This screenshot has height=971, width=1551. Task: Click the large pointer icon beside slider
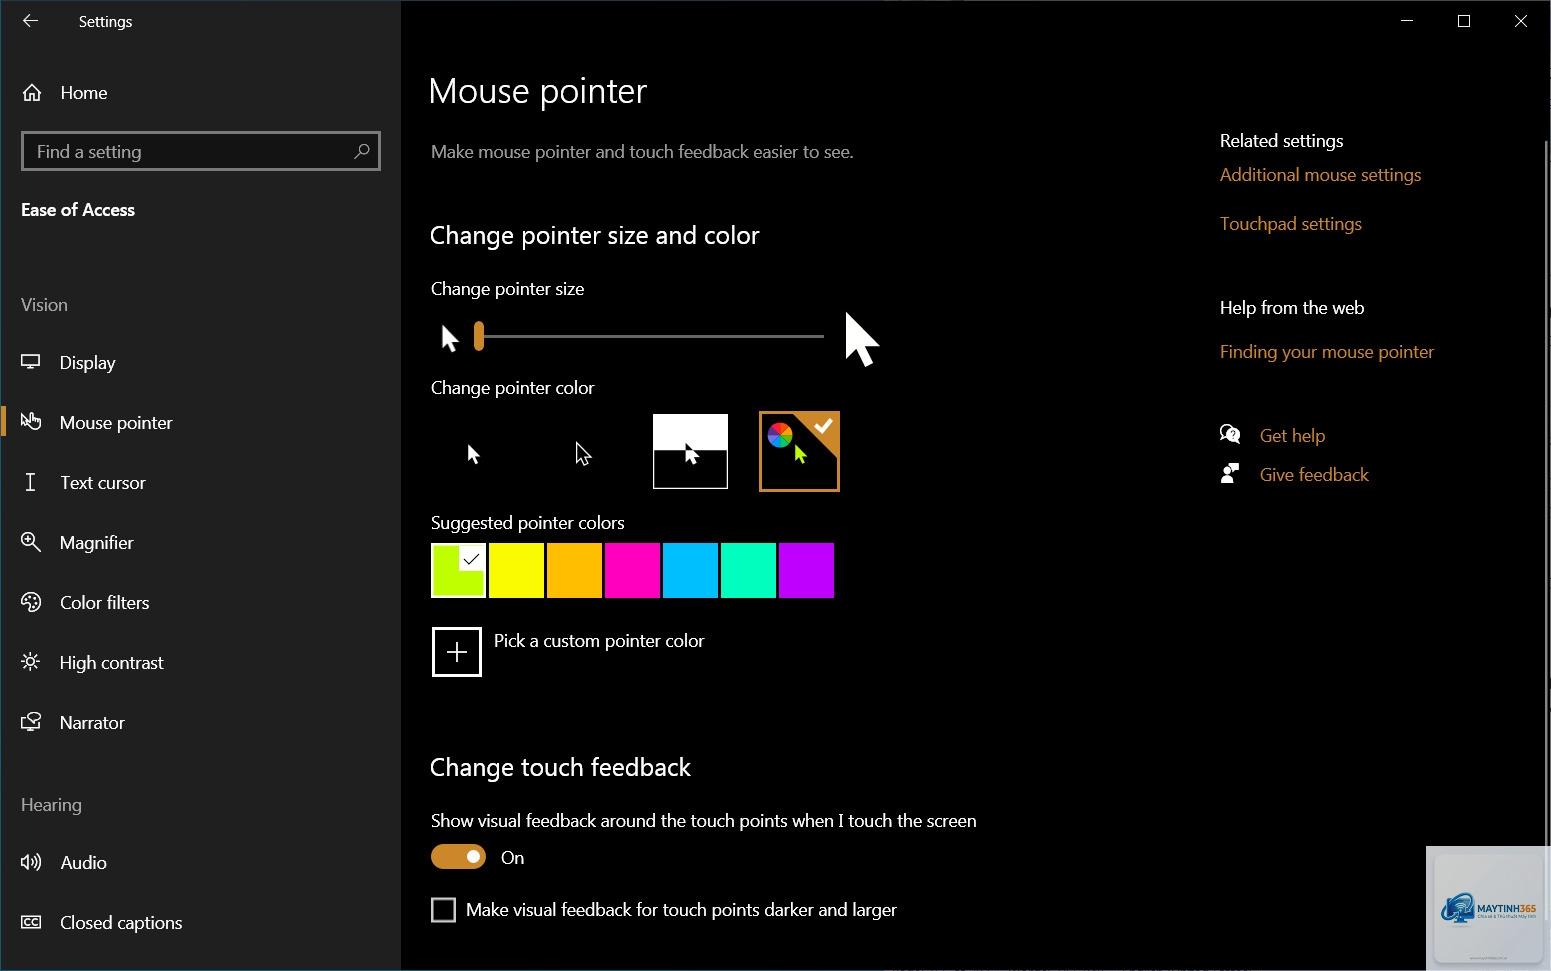pos(861,340)
